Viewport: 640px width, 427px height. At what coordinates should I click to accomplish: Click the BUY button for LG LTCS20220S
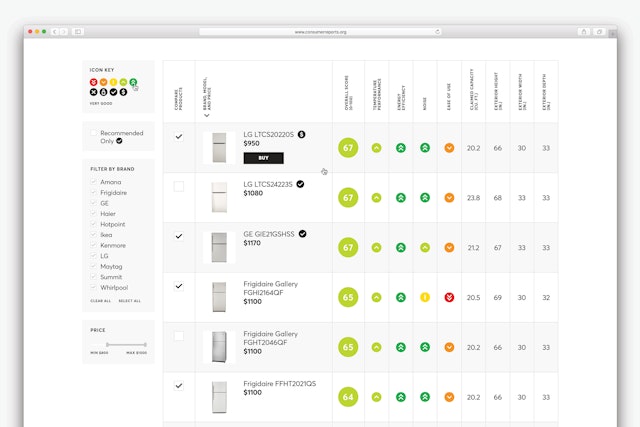[x=264, y=158]
